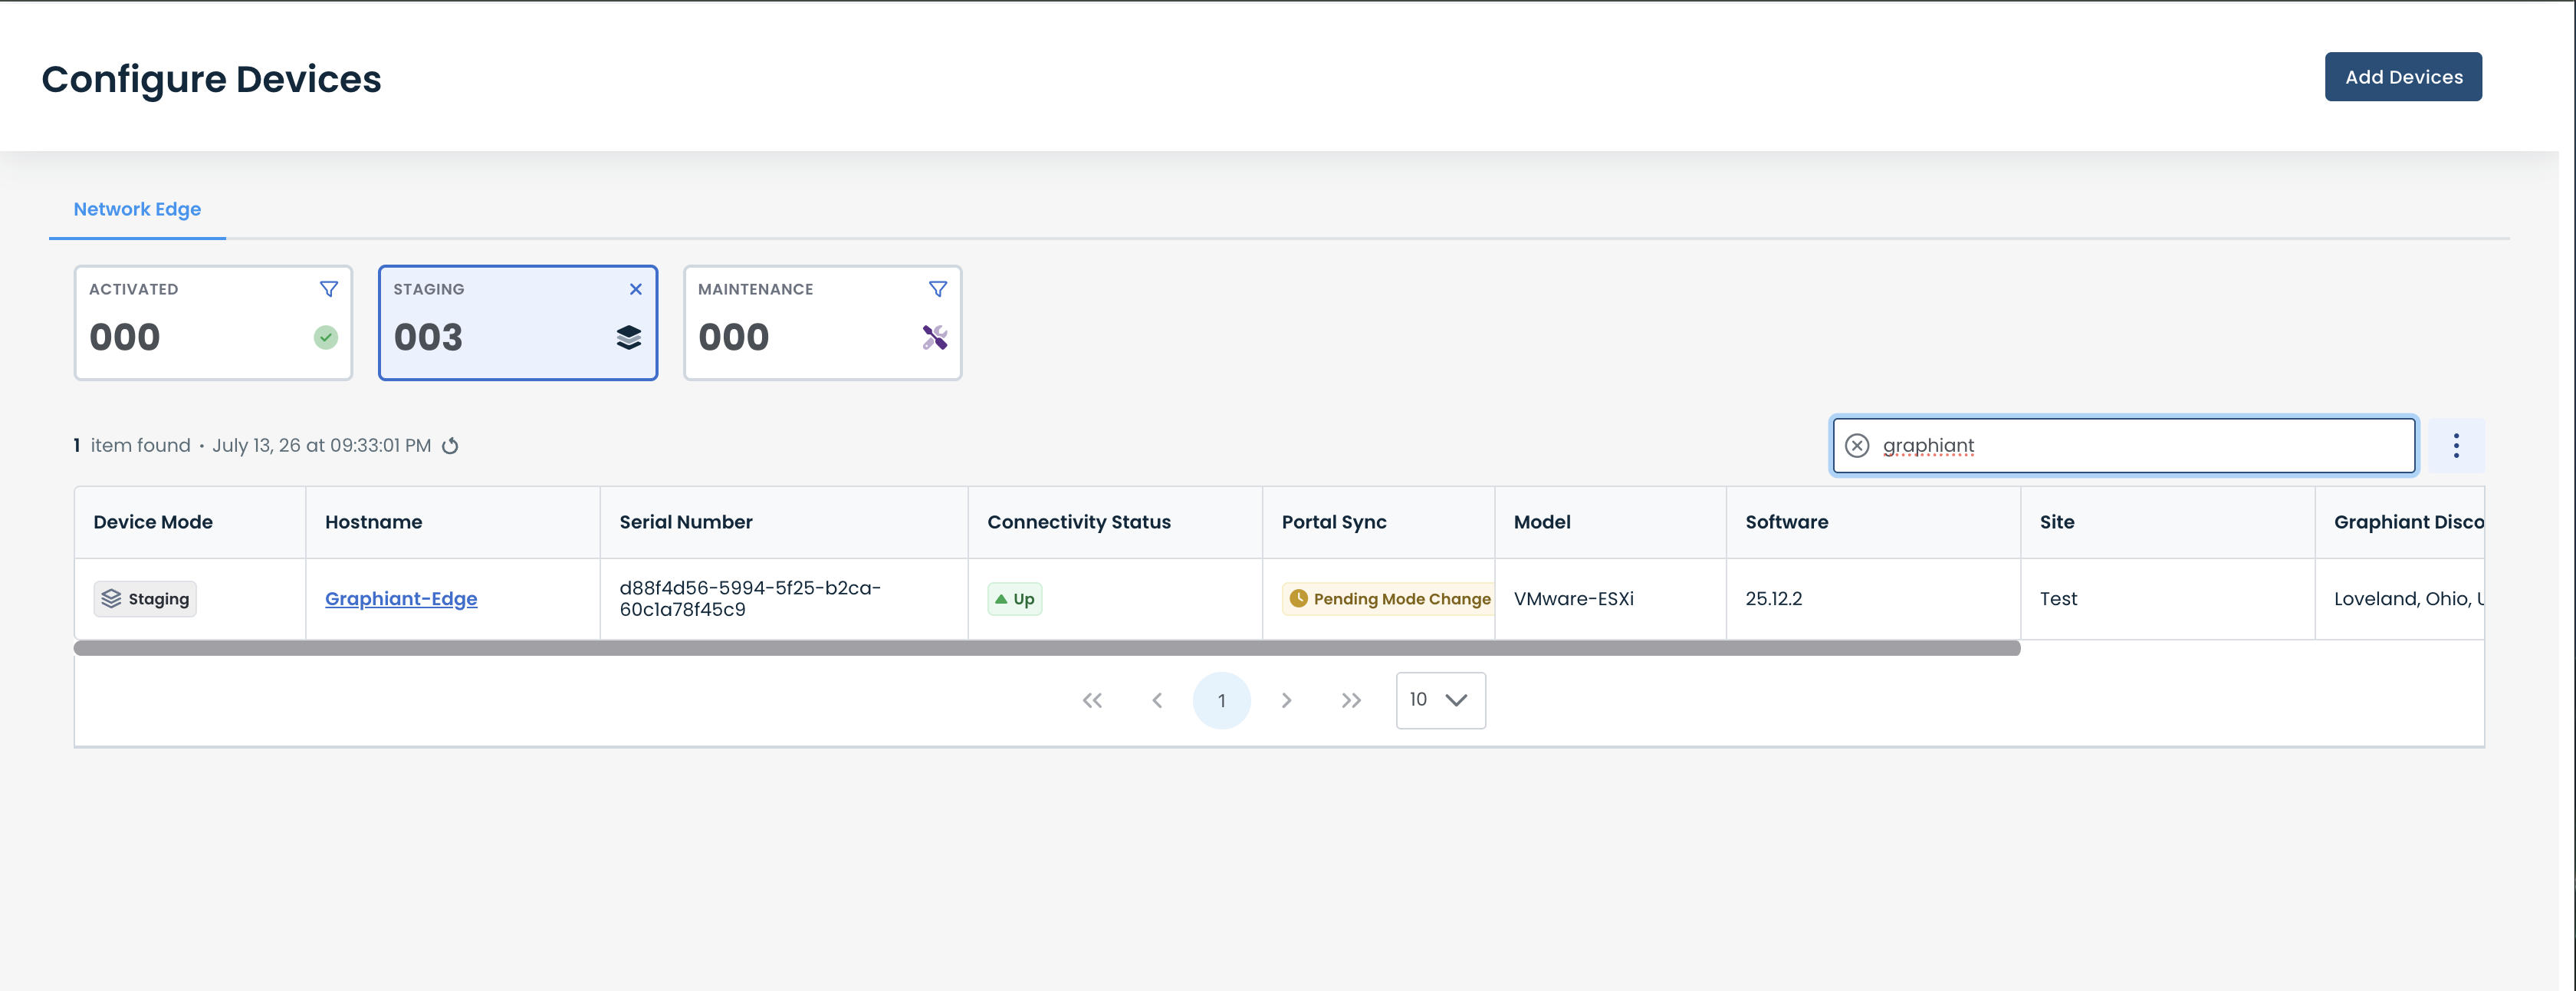Select the Maintenance 000 card

pos(822,322)
